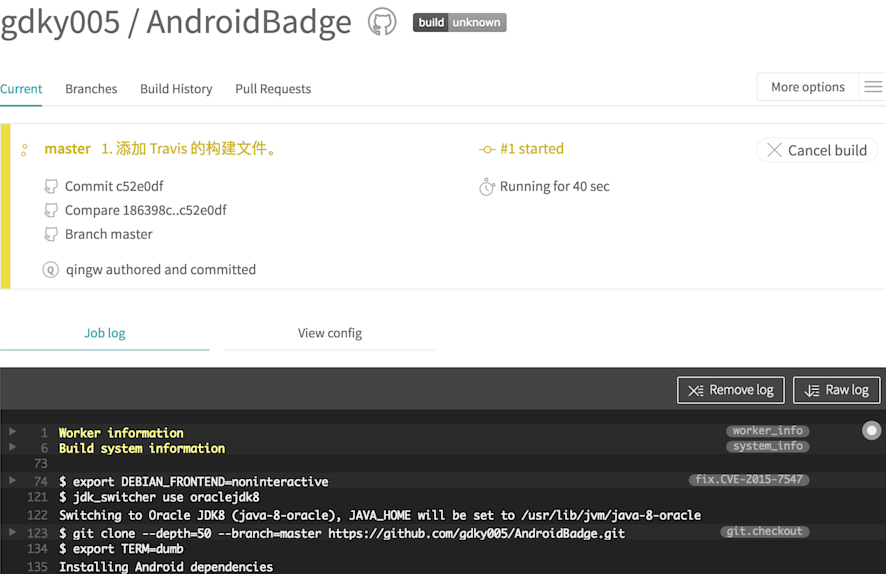Expand the git clone log fold
This screenshot has width=886, height=574.
click(x=12, y=532)
